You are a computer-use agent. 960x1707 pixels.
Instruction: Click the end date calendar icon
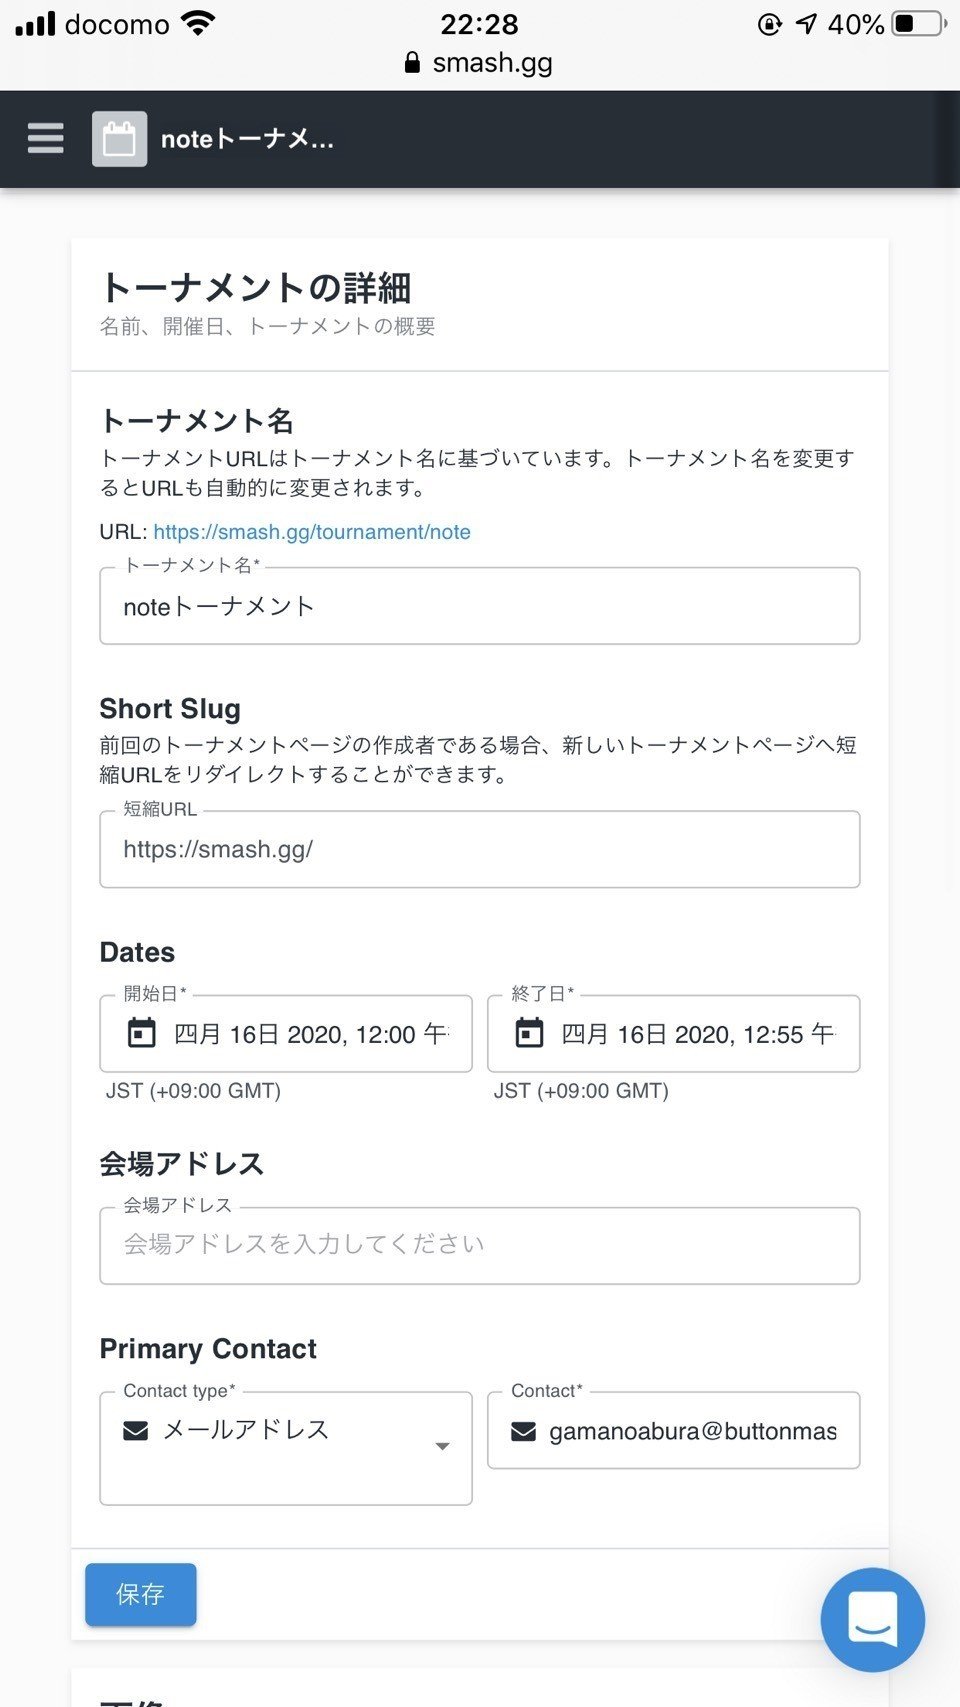[x=529, y=1033]
